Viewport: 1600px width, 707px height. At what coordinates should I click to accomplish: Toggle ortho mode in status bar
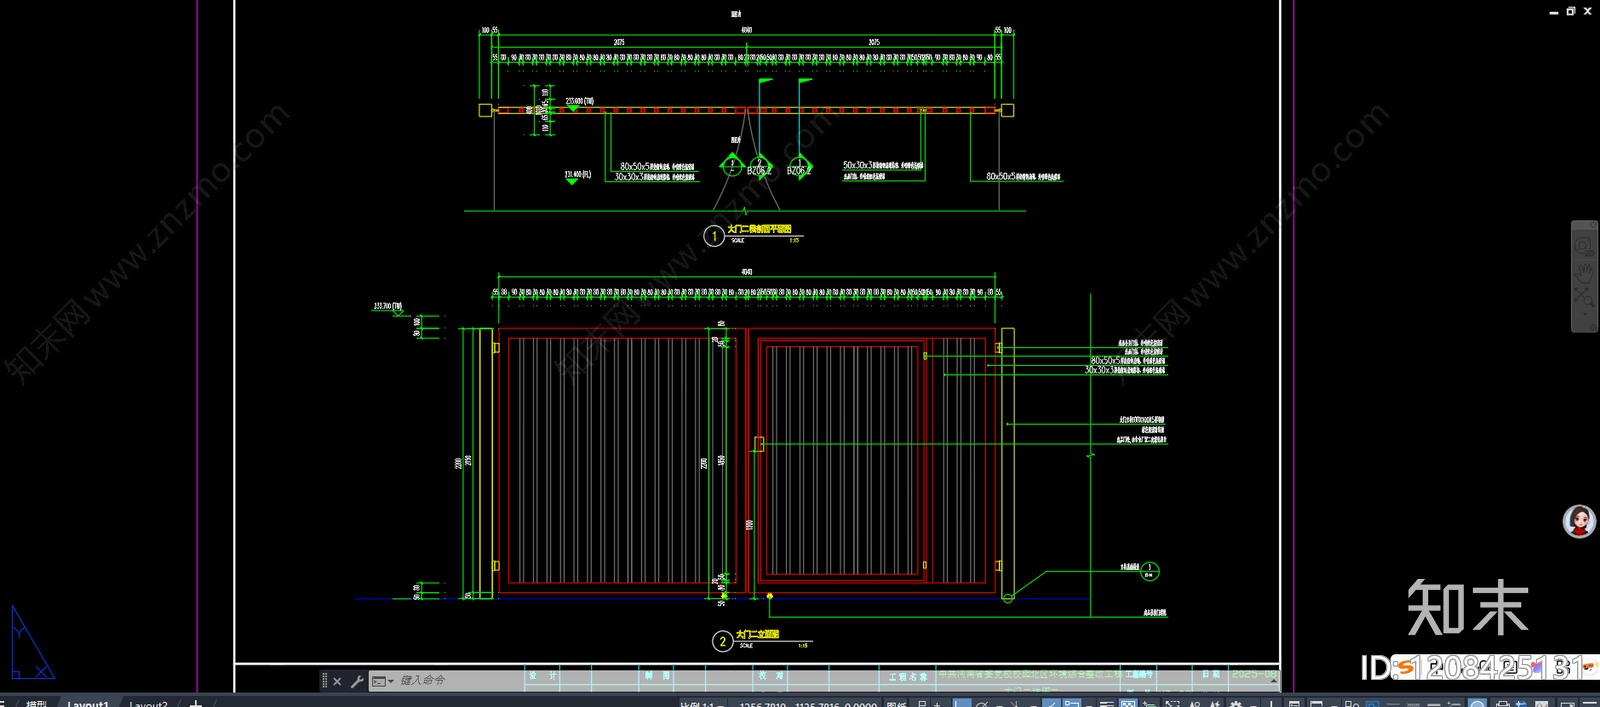pyautogui.click(x=961, y=704)
